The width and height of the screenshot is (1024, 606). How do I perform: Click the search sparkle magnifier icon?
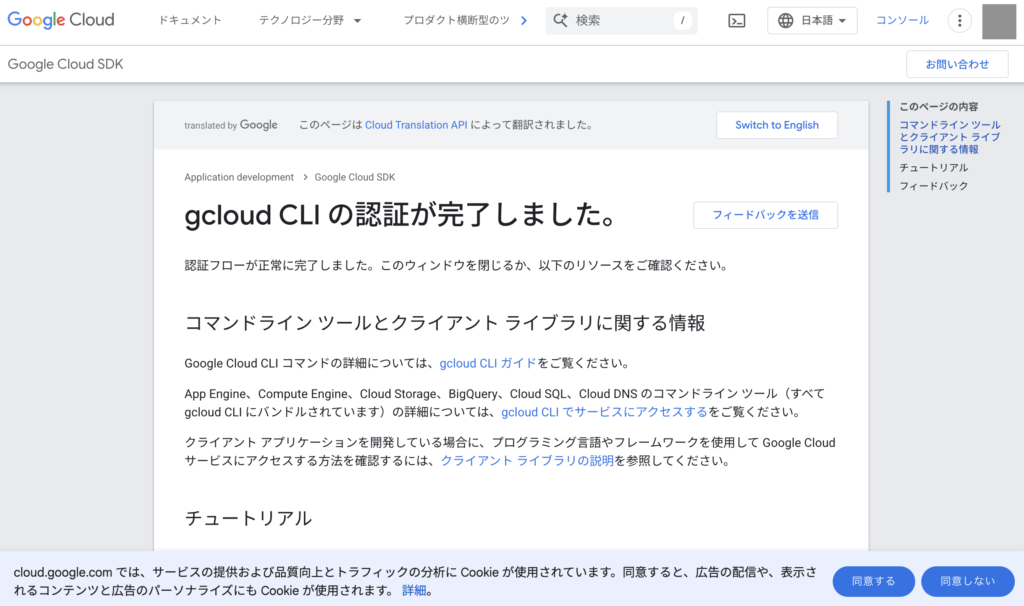coord(561,21)
